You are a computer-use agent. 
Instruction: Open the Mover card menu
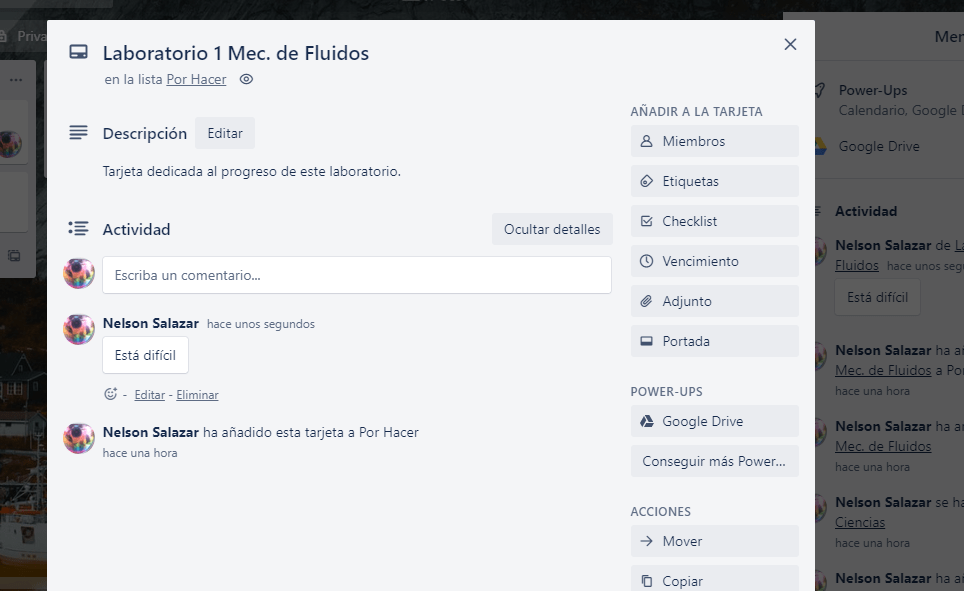coord(714,541)
